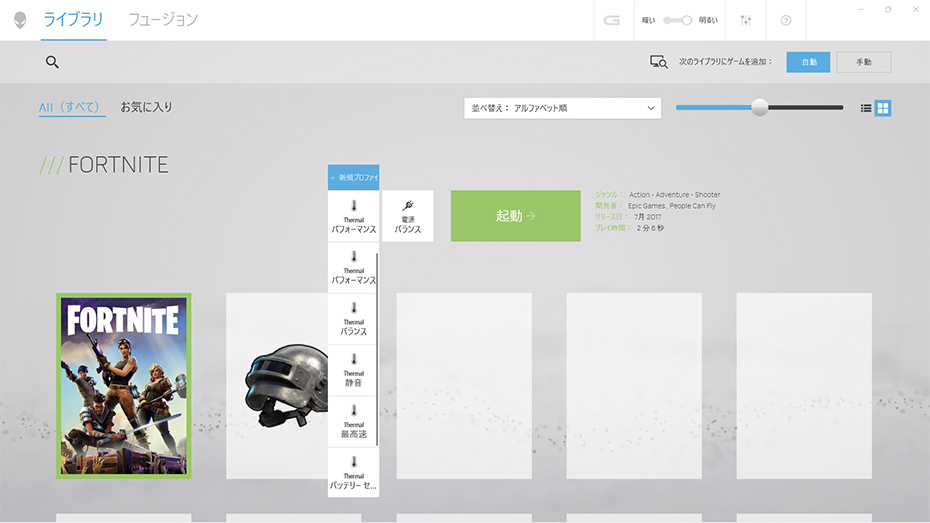Click the 7月 2017 release date text
Screen dimensions: 930x523
(648, 217)
